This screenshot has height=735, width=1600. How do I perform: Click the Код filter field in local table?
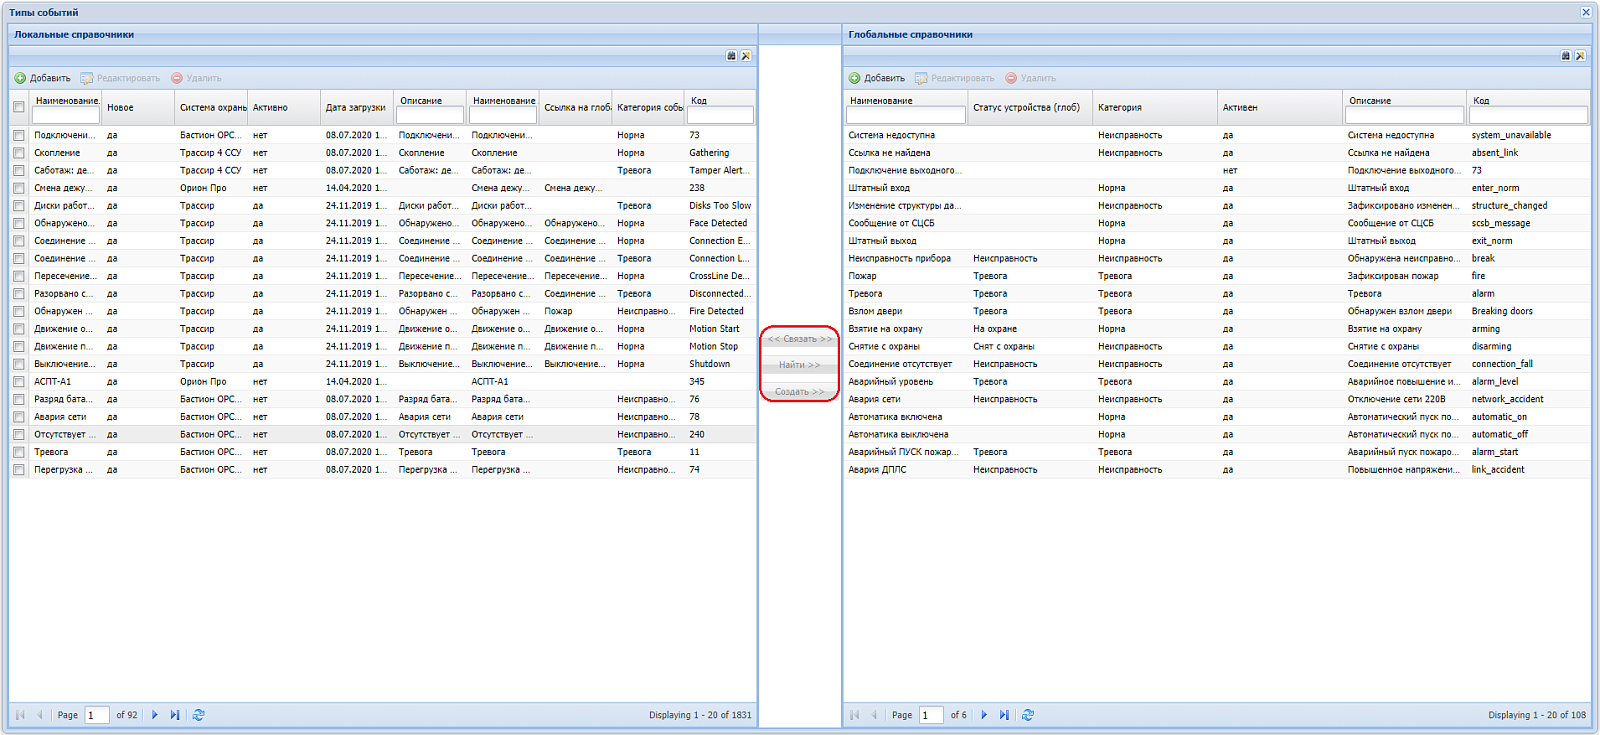[x=720, y=115]
